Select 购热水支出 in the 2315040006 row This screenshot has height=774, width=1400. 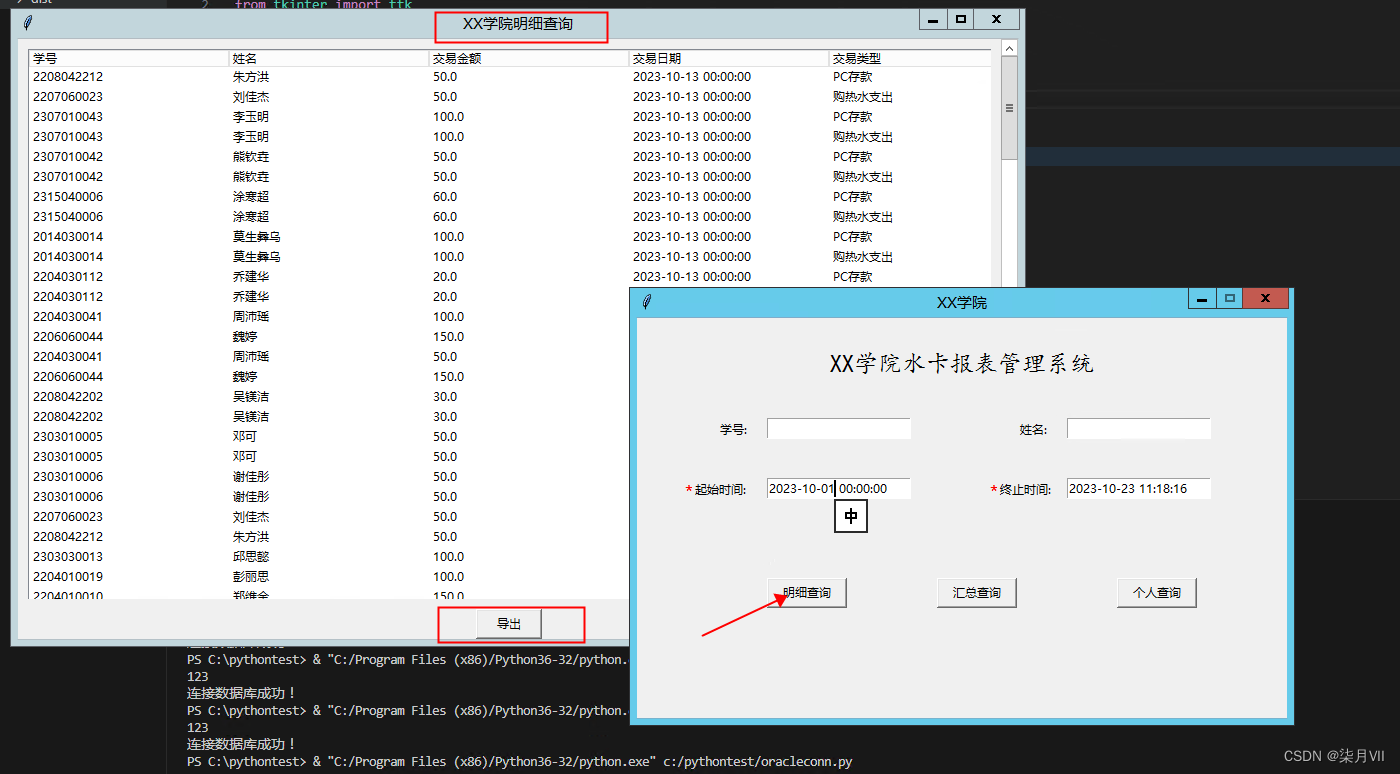coord(863,216)
